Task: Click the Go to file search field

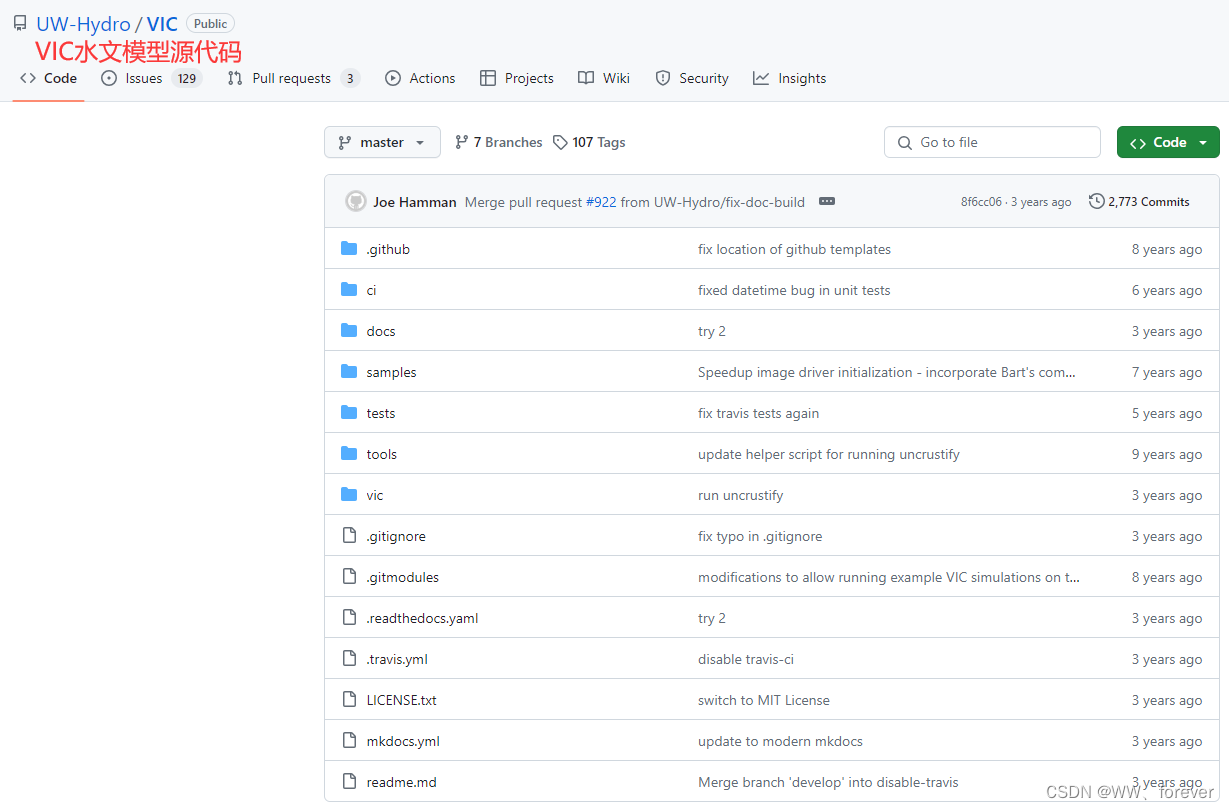Action: (x=992, y=142)
